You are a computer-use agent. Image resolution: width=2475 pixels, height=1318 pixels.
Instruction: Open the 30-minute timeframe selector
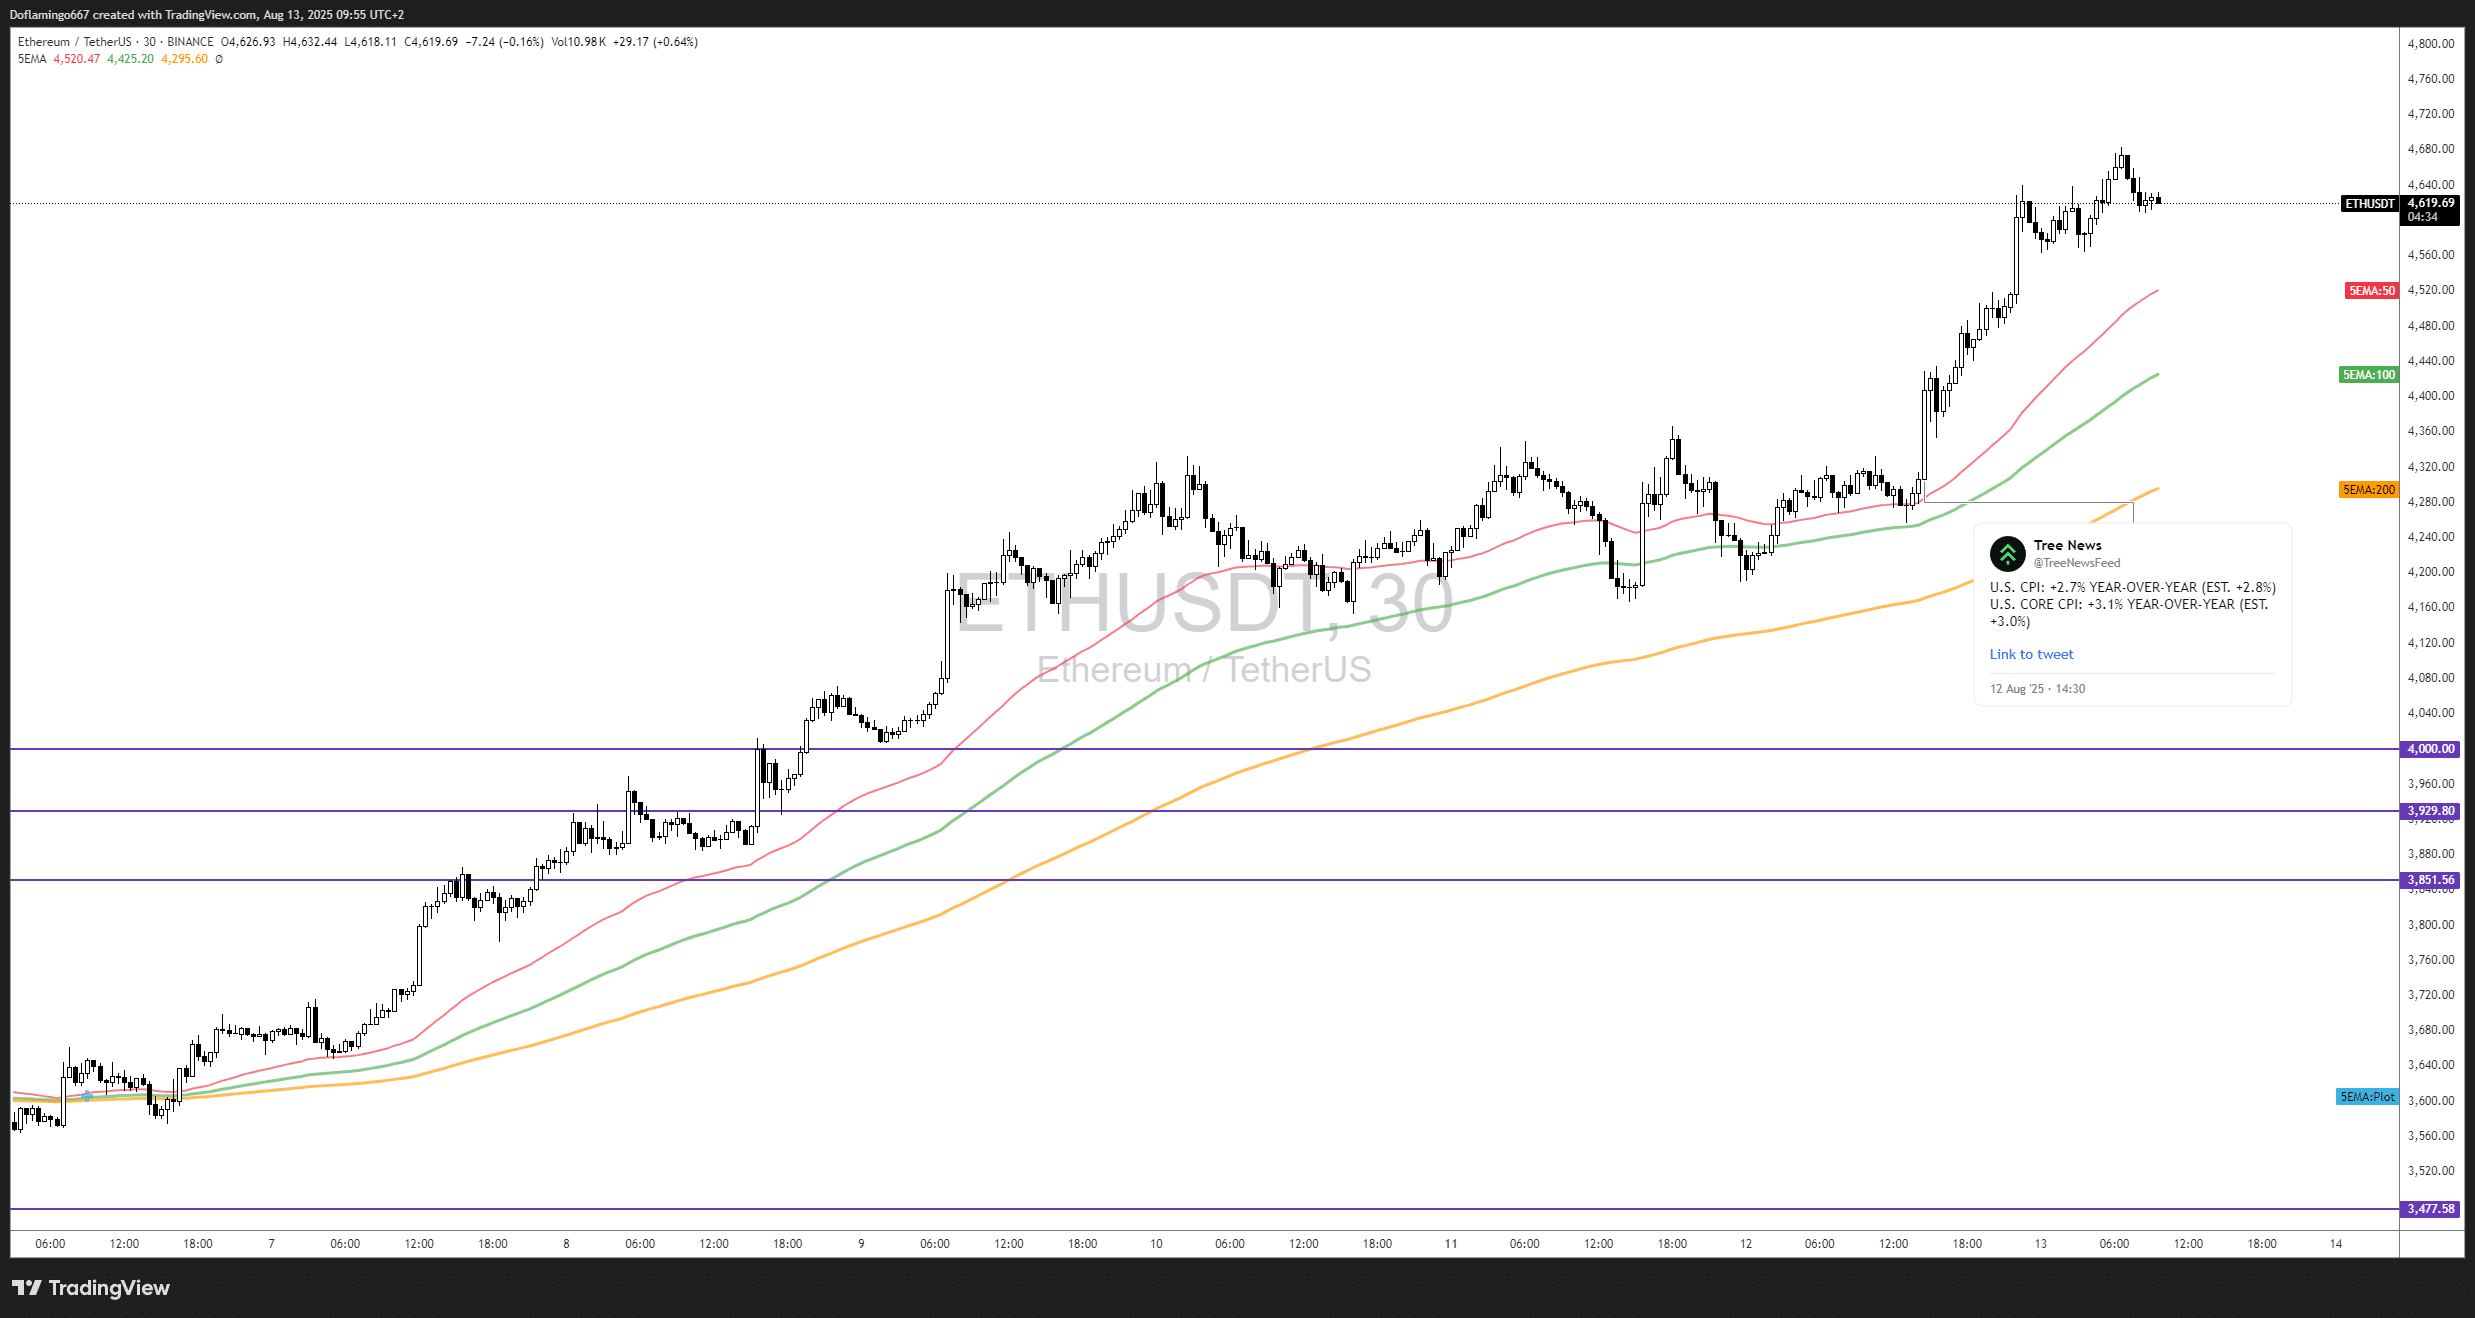point(148,42)
